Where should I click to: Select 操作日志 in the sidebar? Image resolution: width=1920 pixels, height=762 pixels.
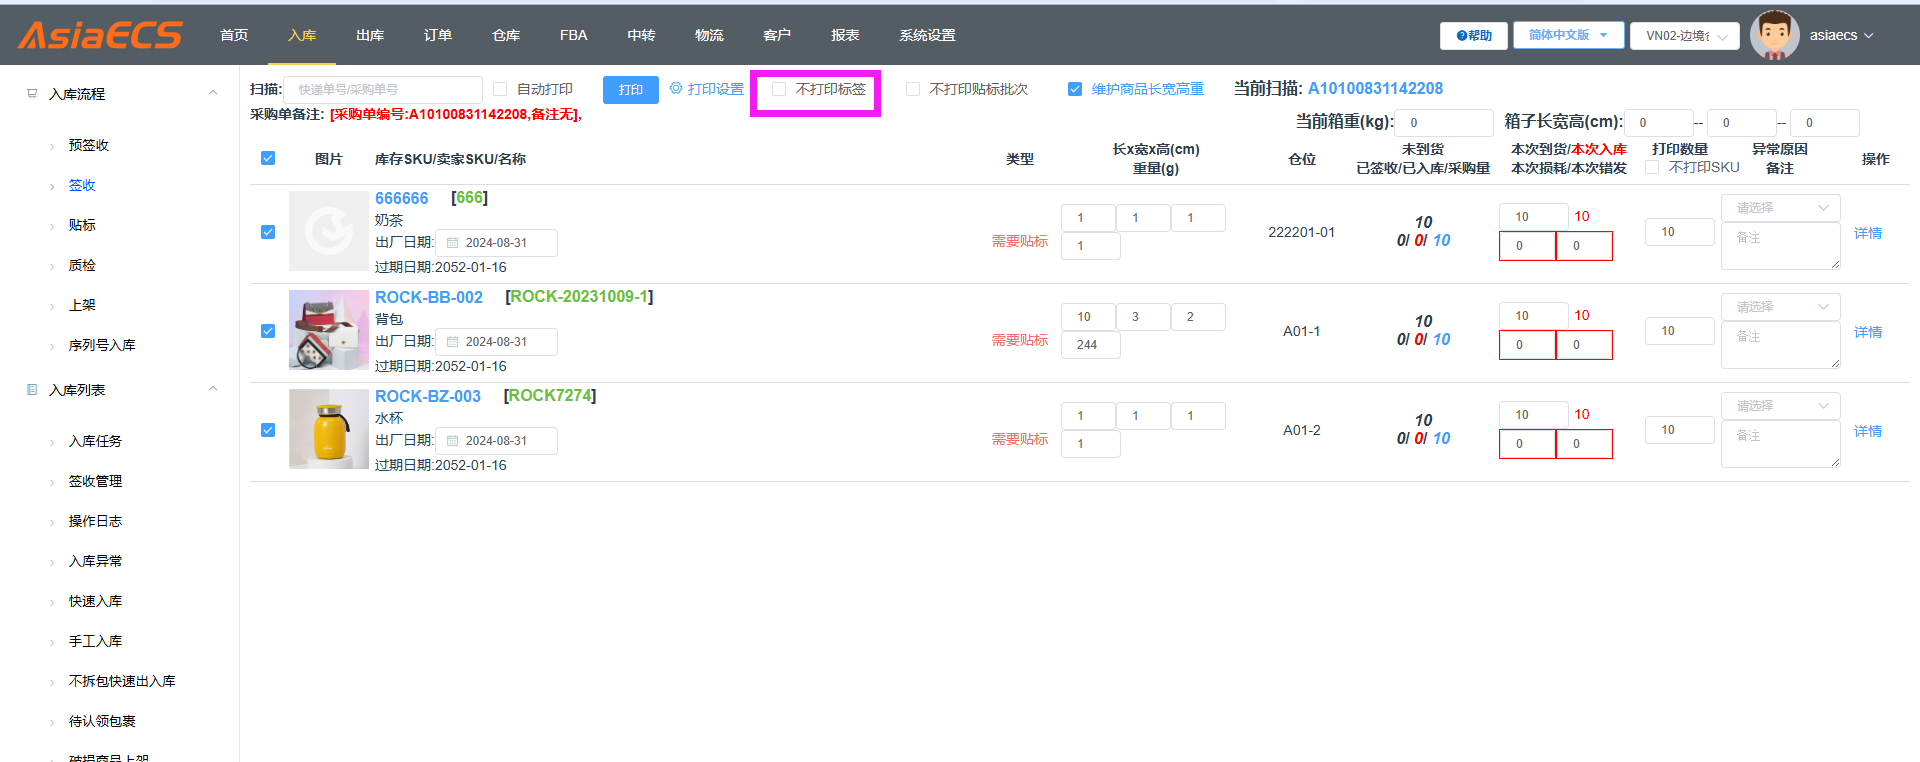click(x=95, y=521)
